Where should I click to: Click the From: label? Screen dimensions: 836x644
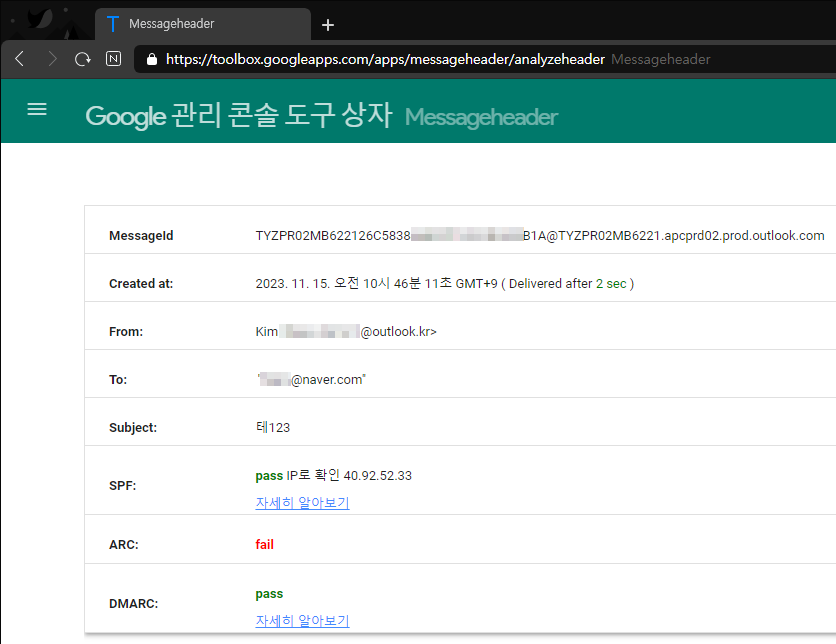126,332
